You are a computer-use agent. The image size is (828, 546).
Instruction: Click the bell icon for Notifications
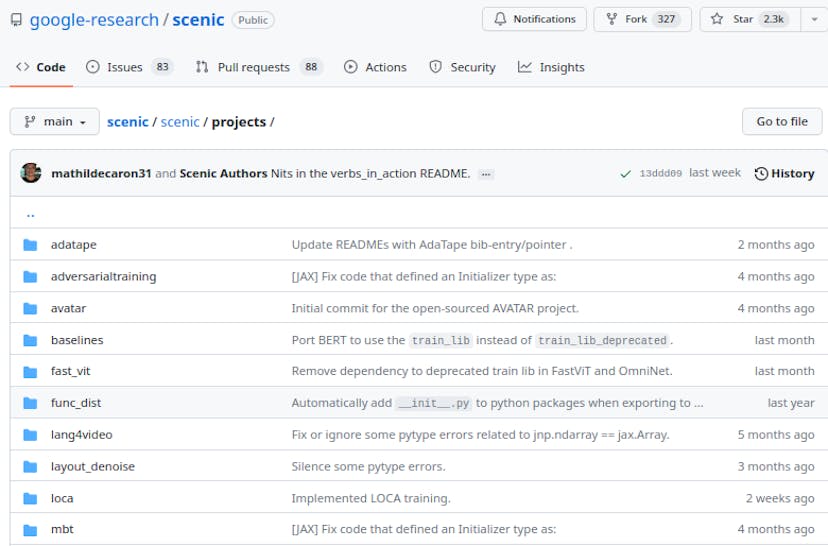coord(500,19)
